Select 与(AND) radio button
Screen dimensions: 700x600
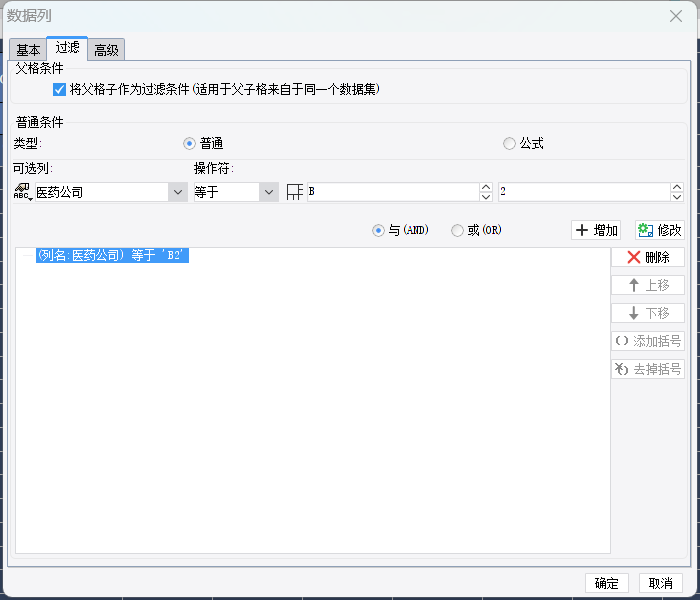[378, 230]
